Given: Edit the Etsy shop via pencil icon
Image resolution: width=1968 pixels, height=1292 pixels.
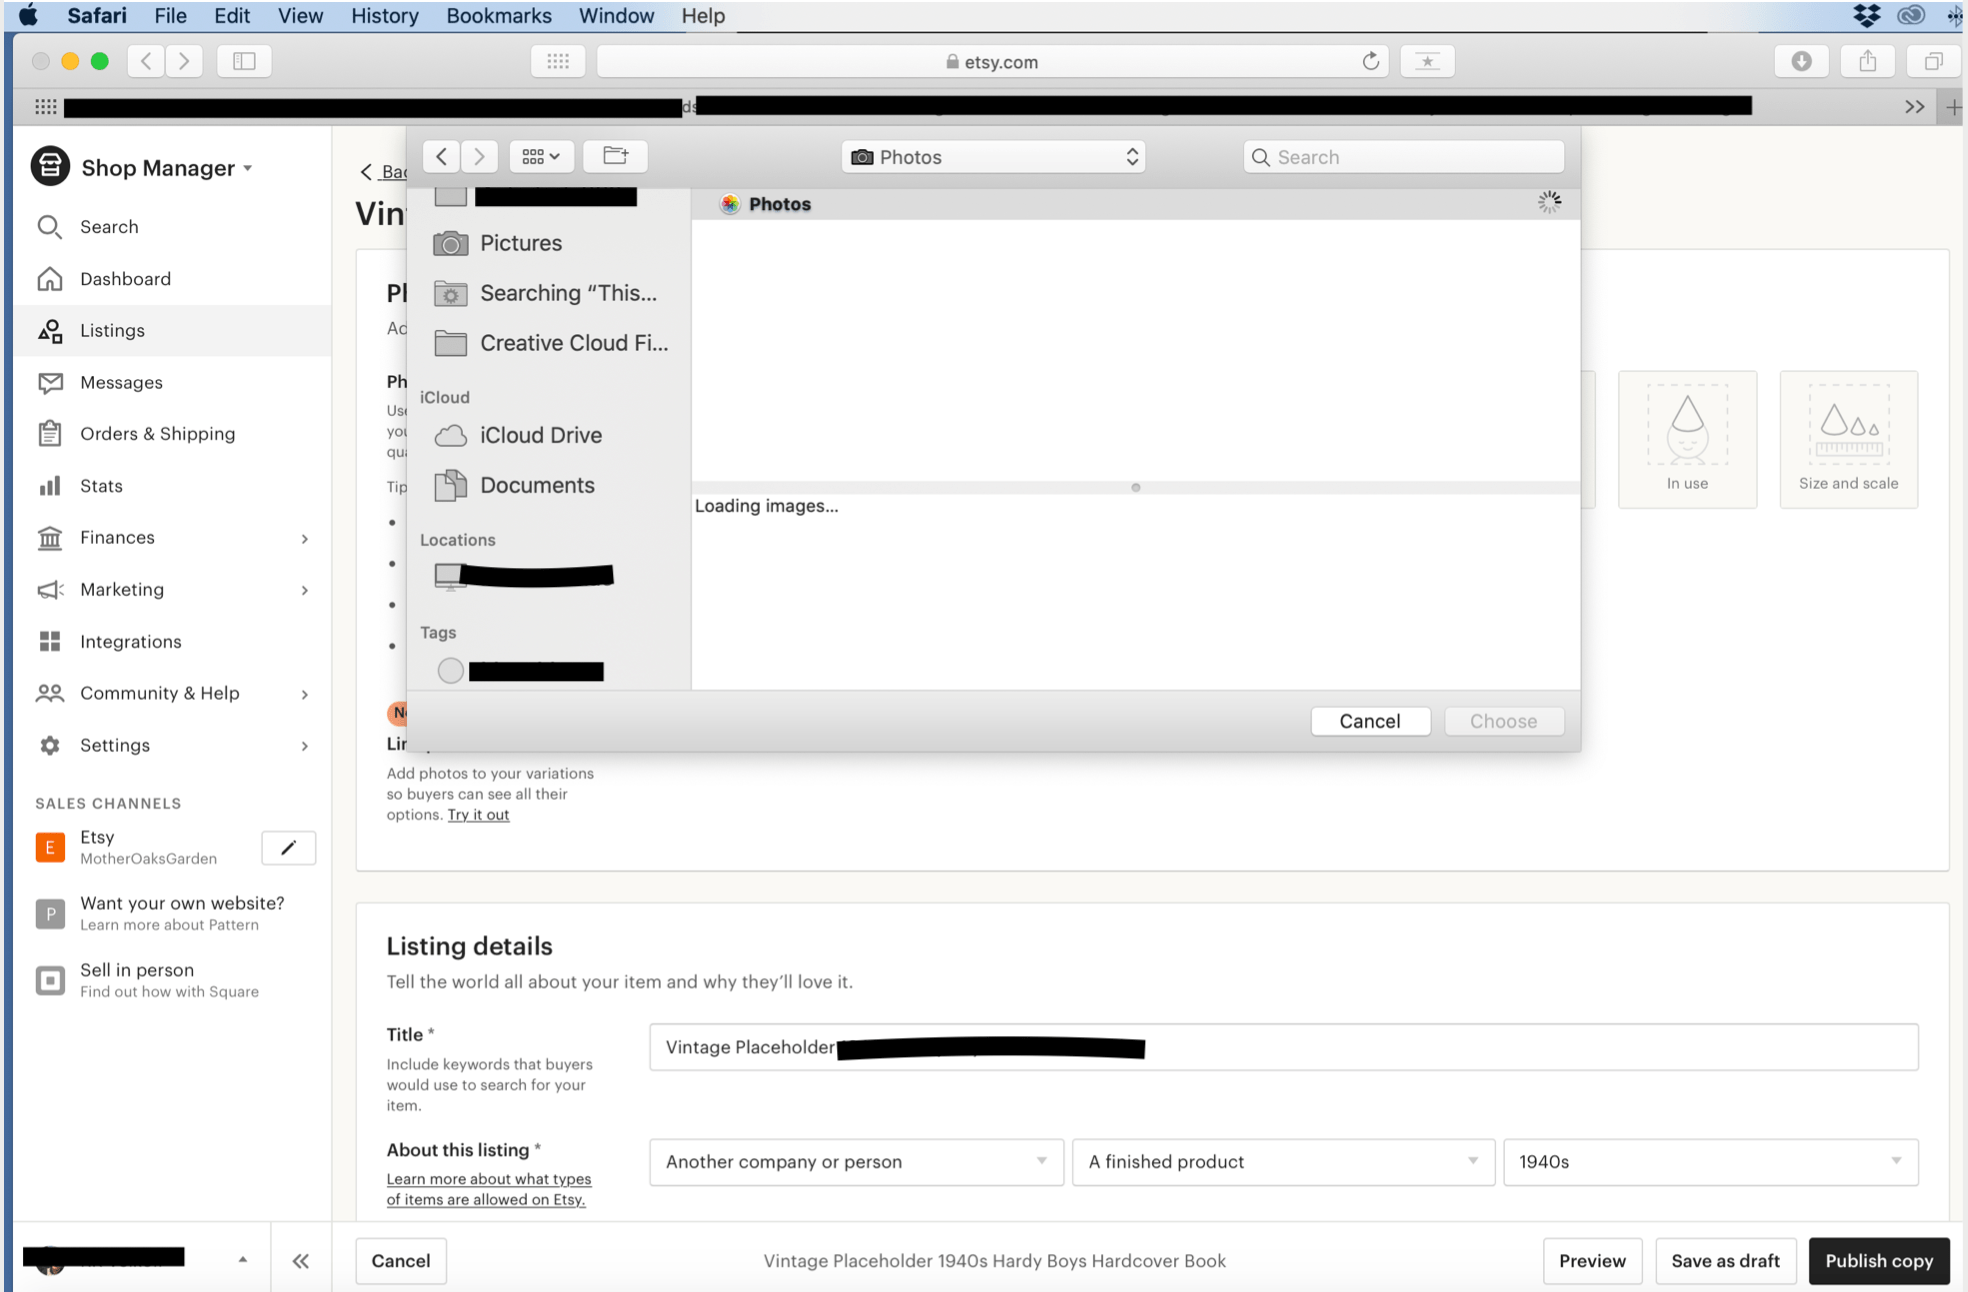Looking at the screenshot, I should (288, 847).
